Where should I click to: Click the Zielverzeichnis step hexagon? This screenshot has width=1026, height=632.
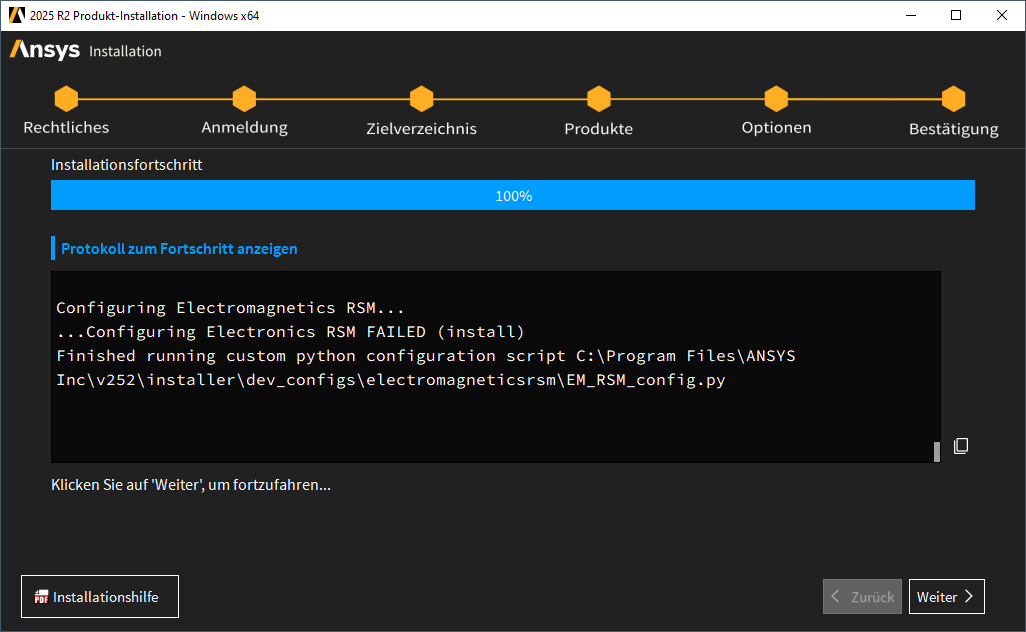(421, 99)
